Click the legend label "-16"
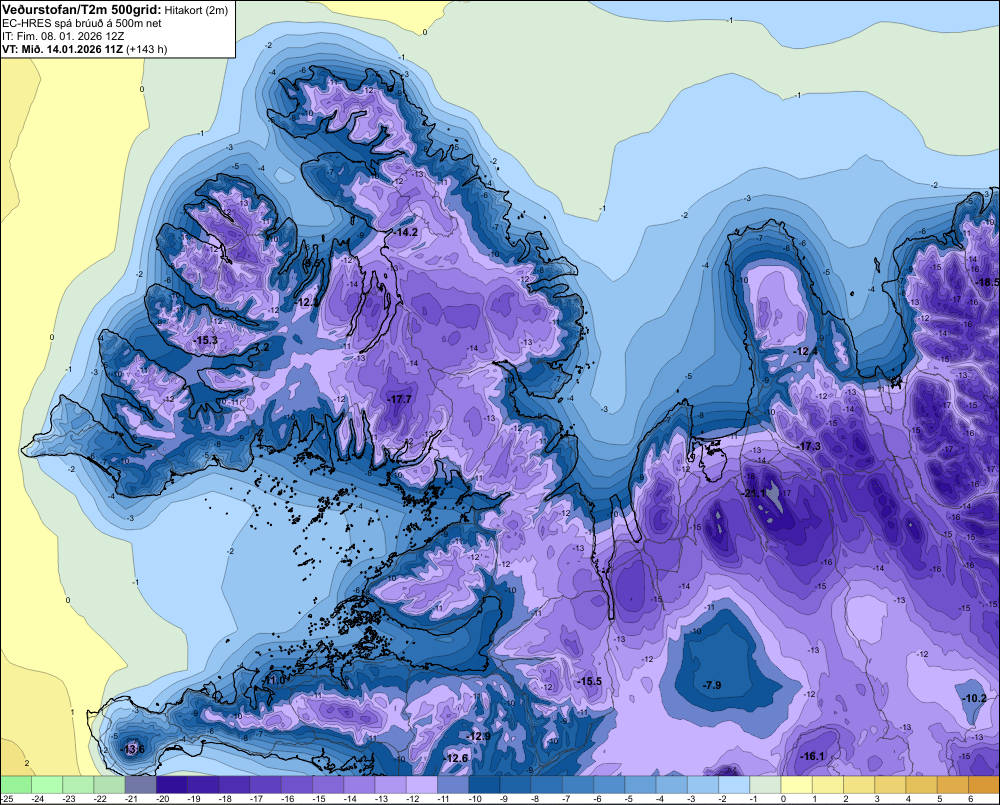 pos(288,799)
